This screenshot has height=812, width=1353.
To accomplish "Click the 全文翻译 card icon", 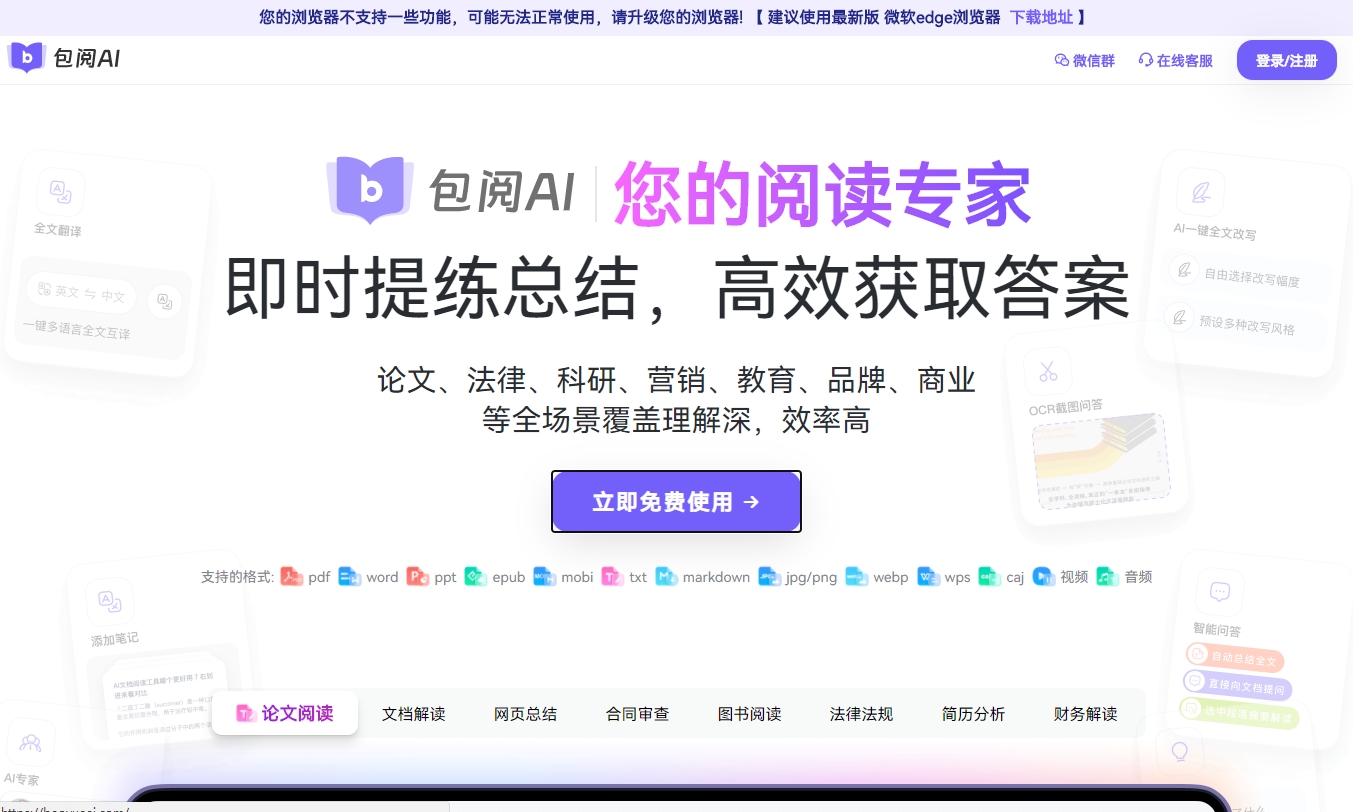I will point(60,192).
